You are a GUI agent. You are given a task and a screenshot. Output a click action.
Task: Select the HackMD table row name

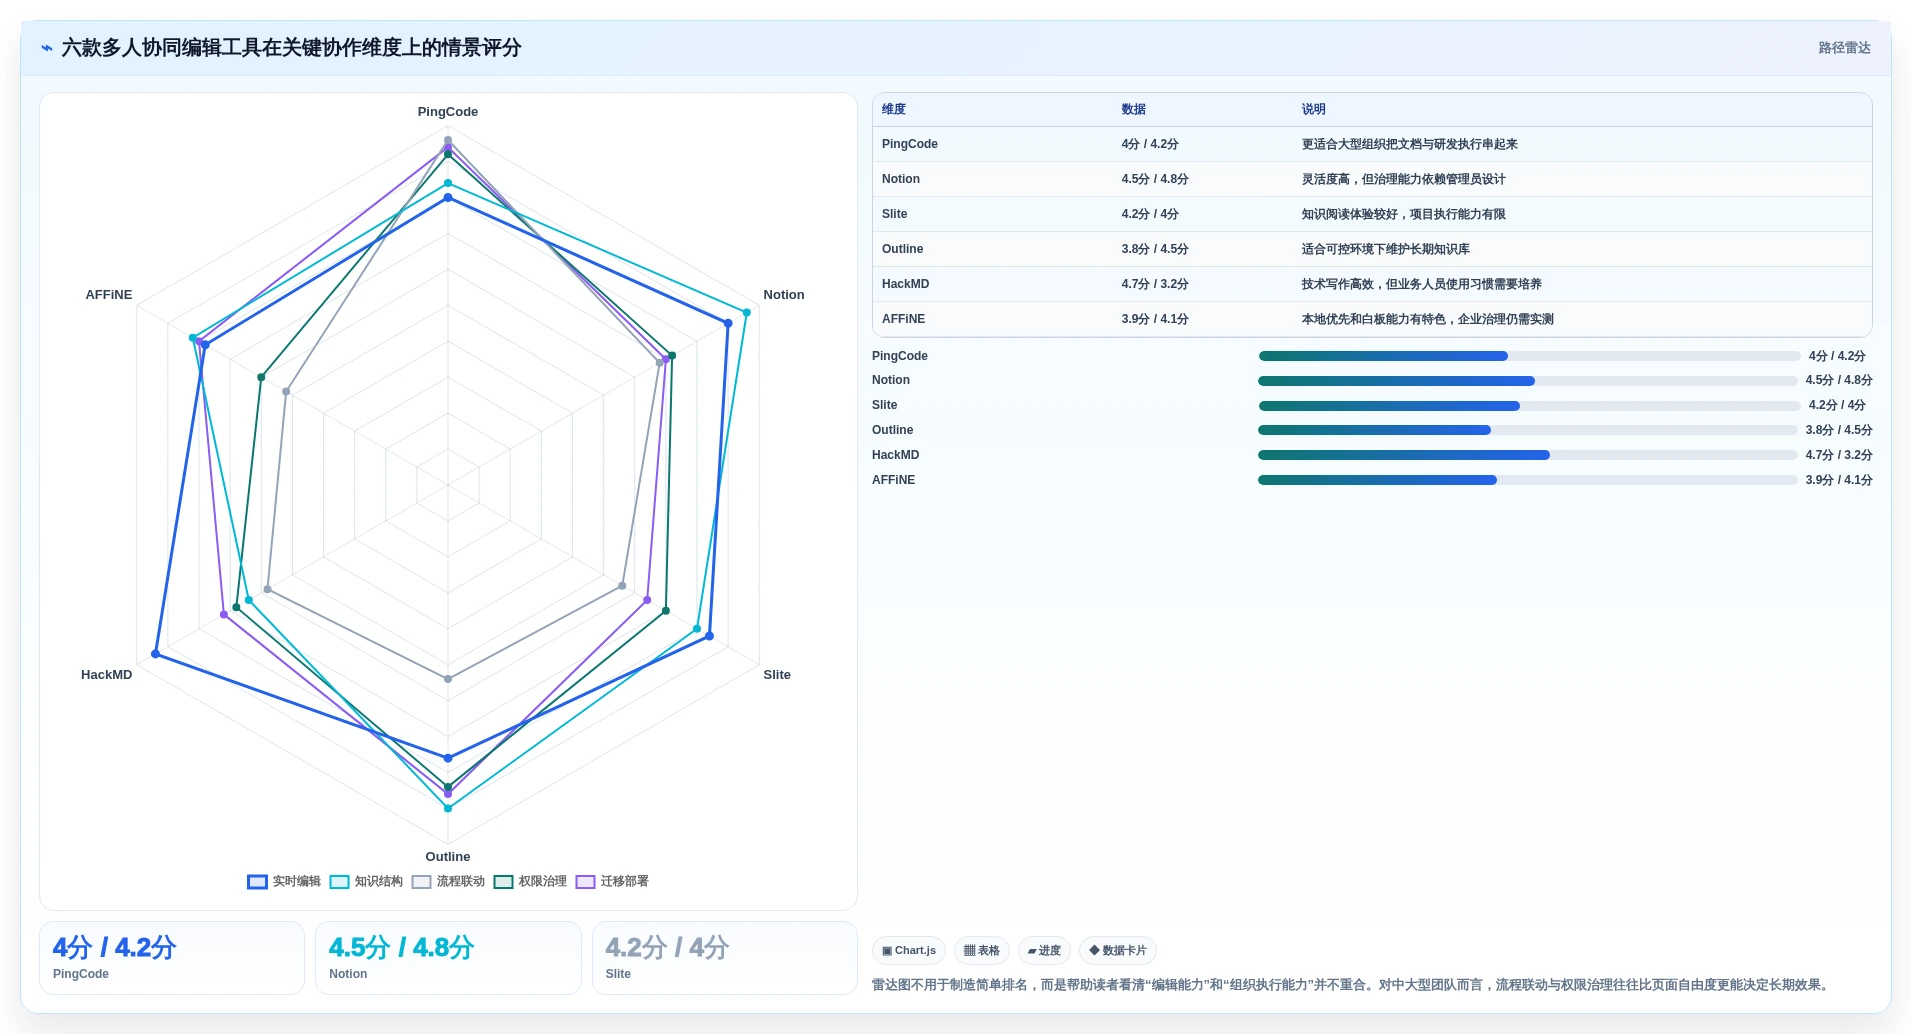click(906, 284)
